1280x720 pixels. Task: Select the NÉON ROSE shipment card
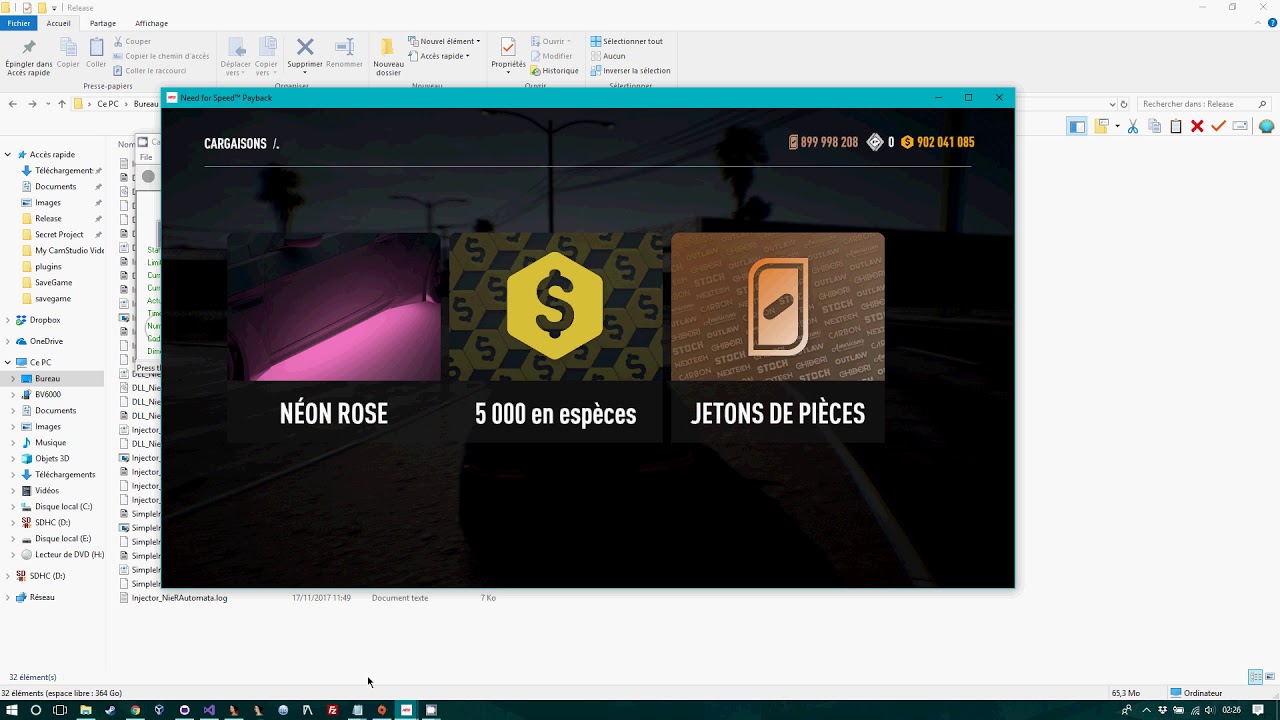coord(334,337)
